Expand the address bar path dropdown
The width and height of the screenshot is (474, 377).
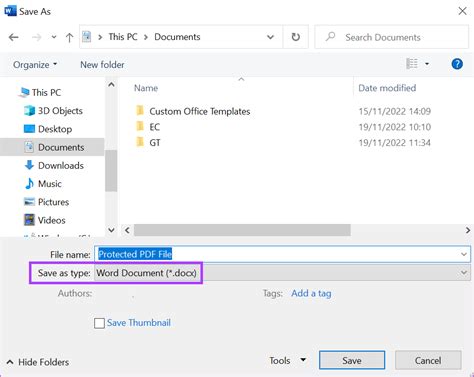[x=270, y=37]
